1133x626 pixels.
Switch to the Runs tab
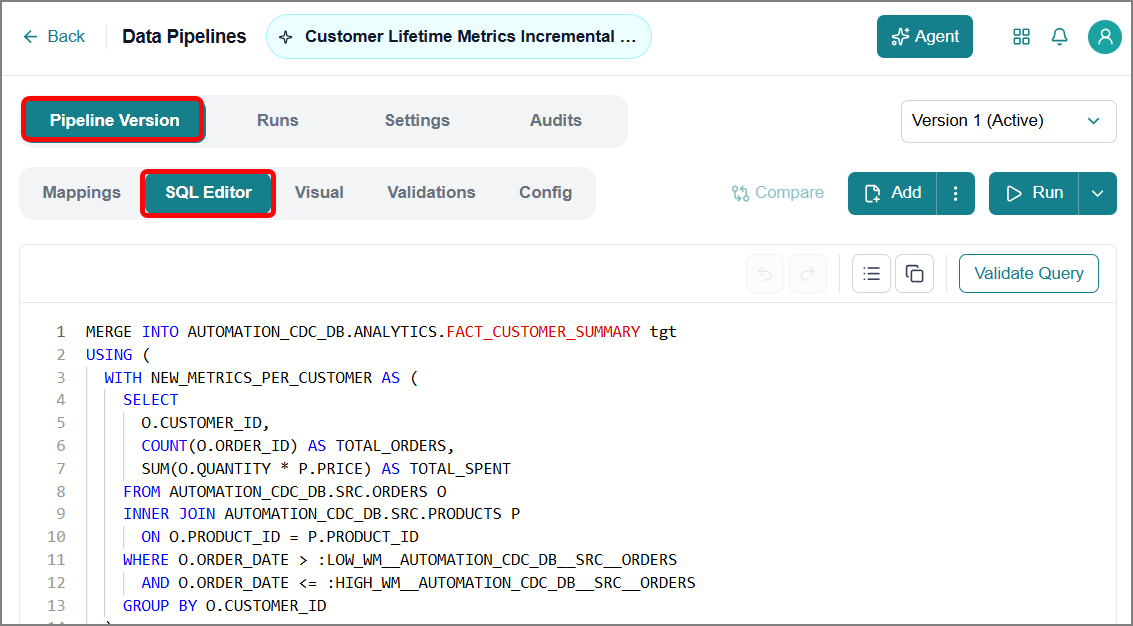coord(277,120)
